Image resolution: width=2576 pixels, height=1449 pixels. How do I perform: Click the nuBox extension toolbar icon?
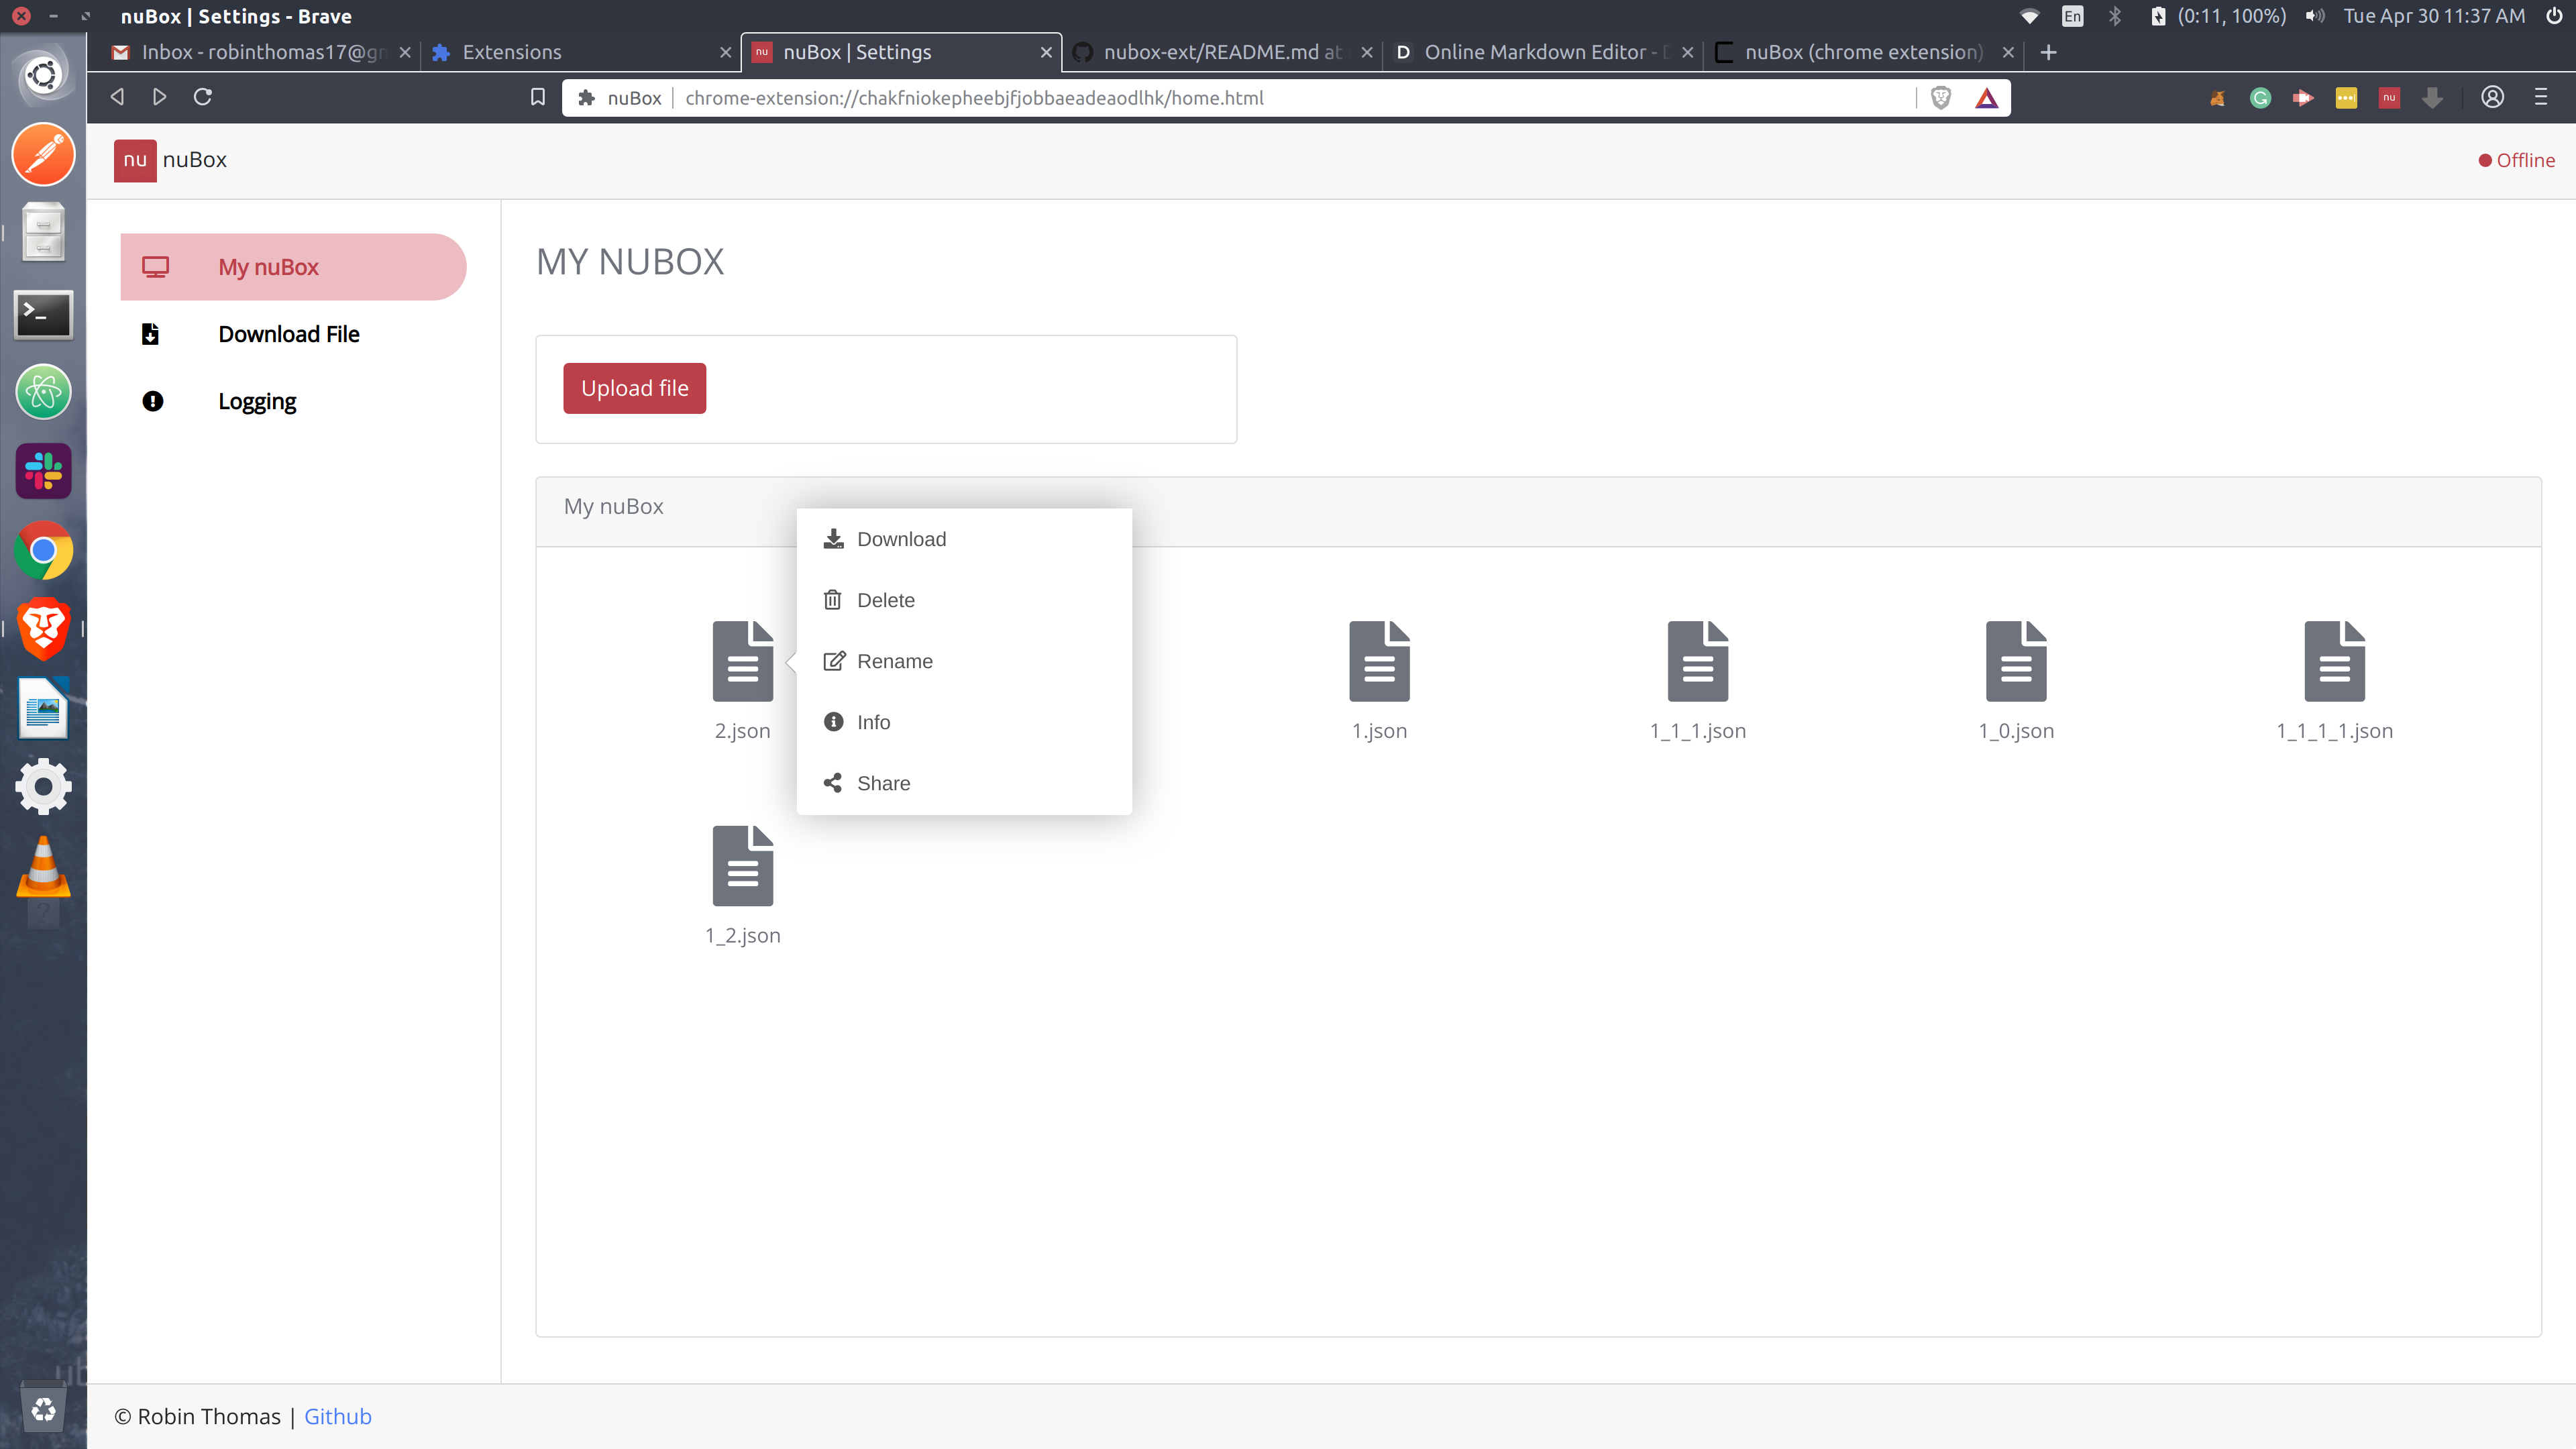coord(2389,97)
